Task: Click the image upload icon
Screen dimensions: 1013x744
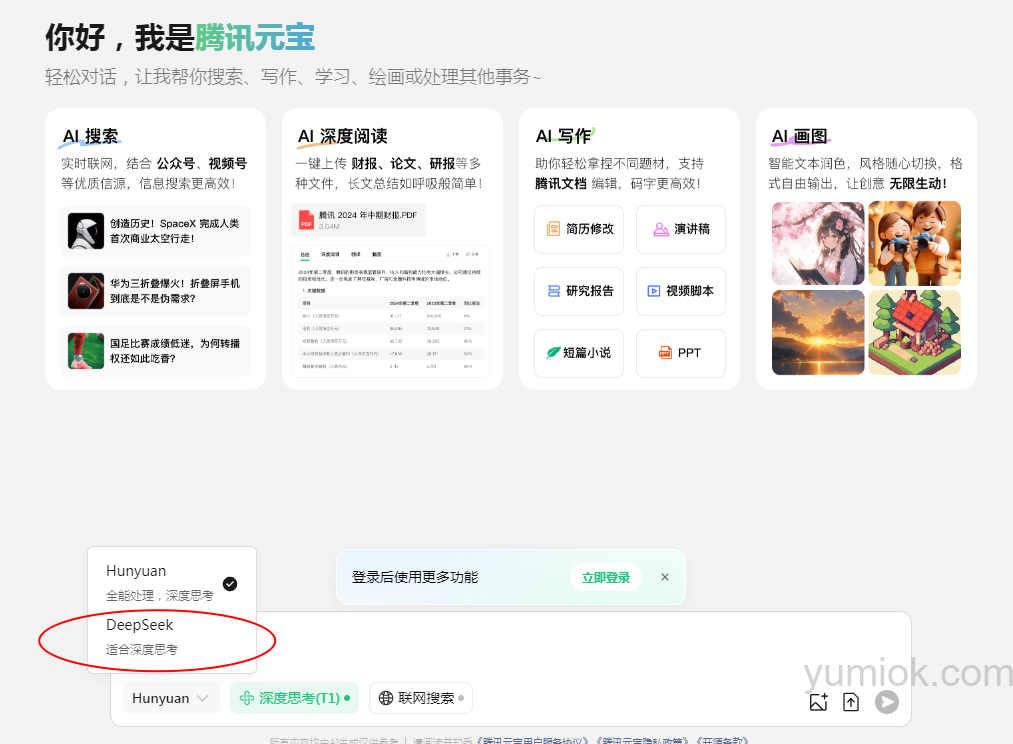Action: point(819,701)
